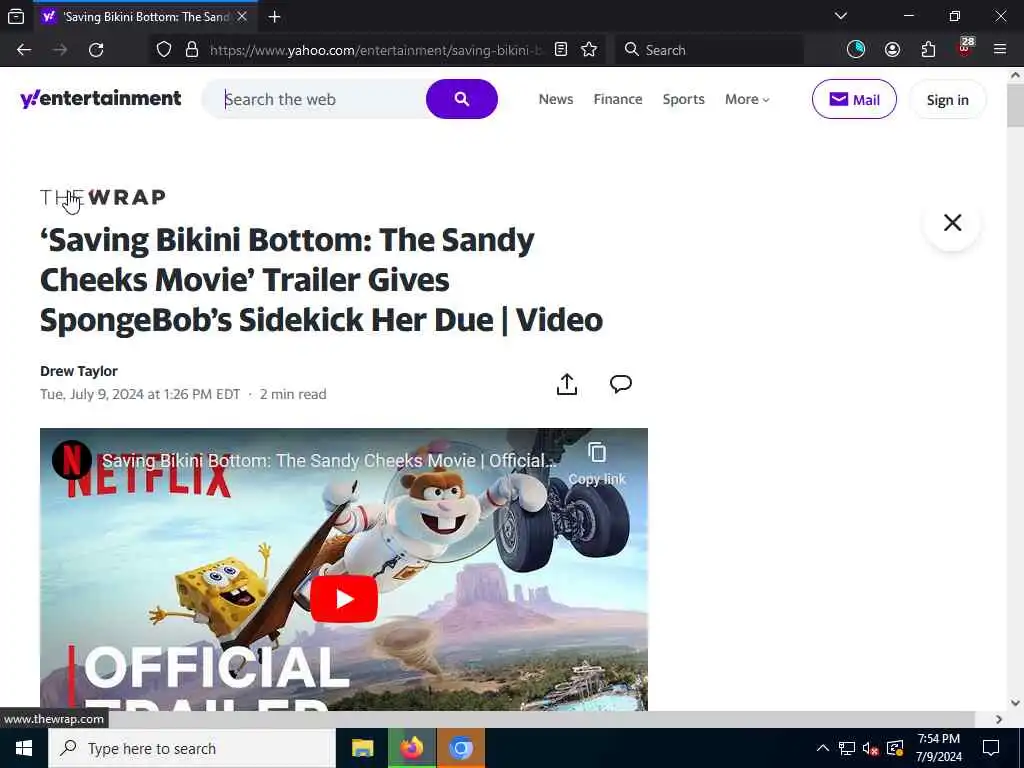Open the Firefox account icon
1024x768 pixels.
tap(892, 50)
